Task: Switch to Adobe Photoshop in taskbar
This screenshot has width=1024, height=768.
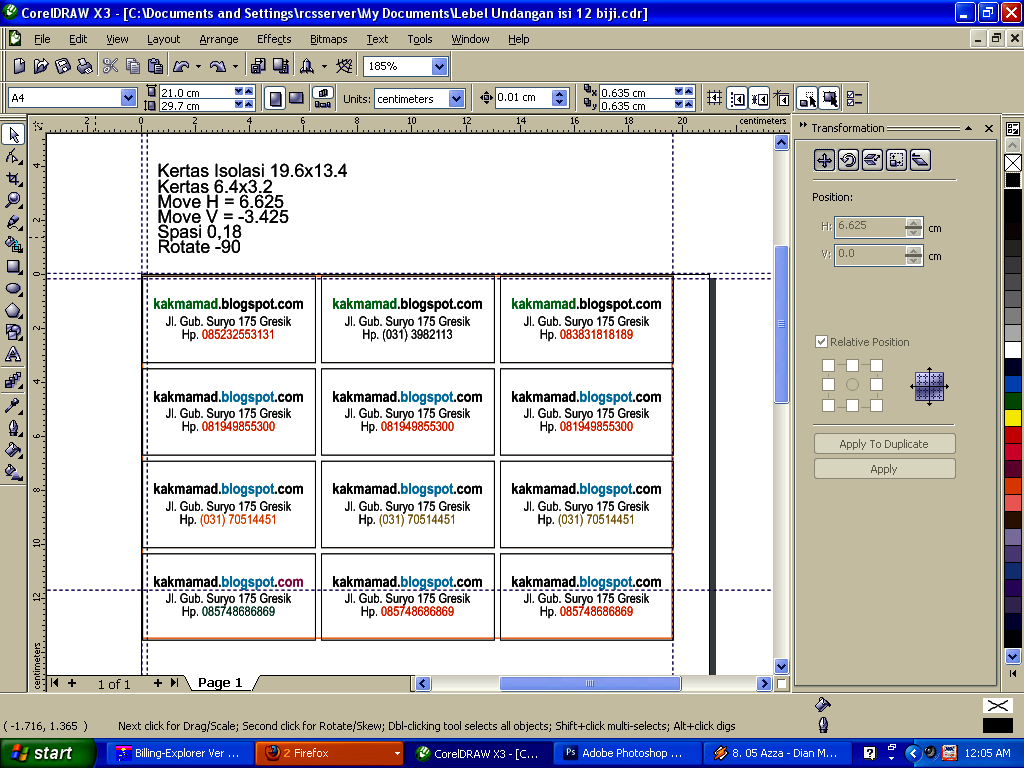Action: [x=628, y=753]
